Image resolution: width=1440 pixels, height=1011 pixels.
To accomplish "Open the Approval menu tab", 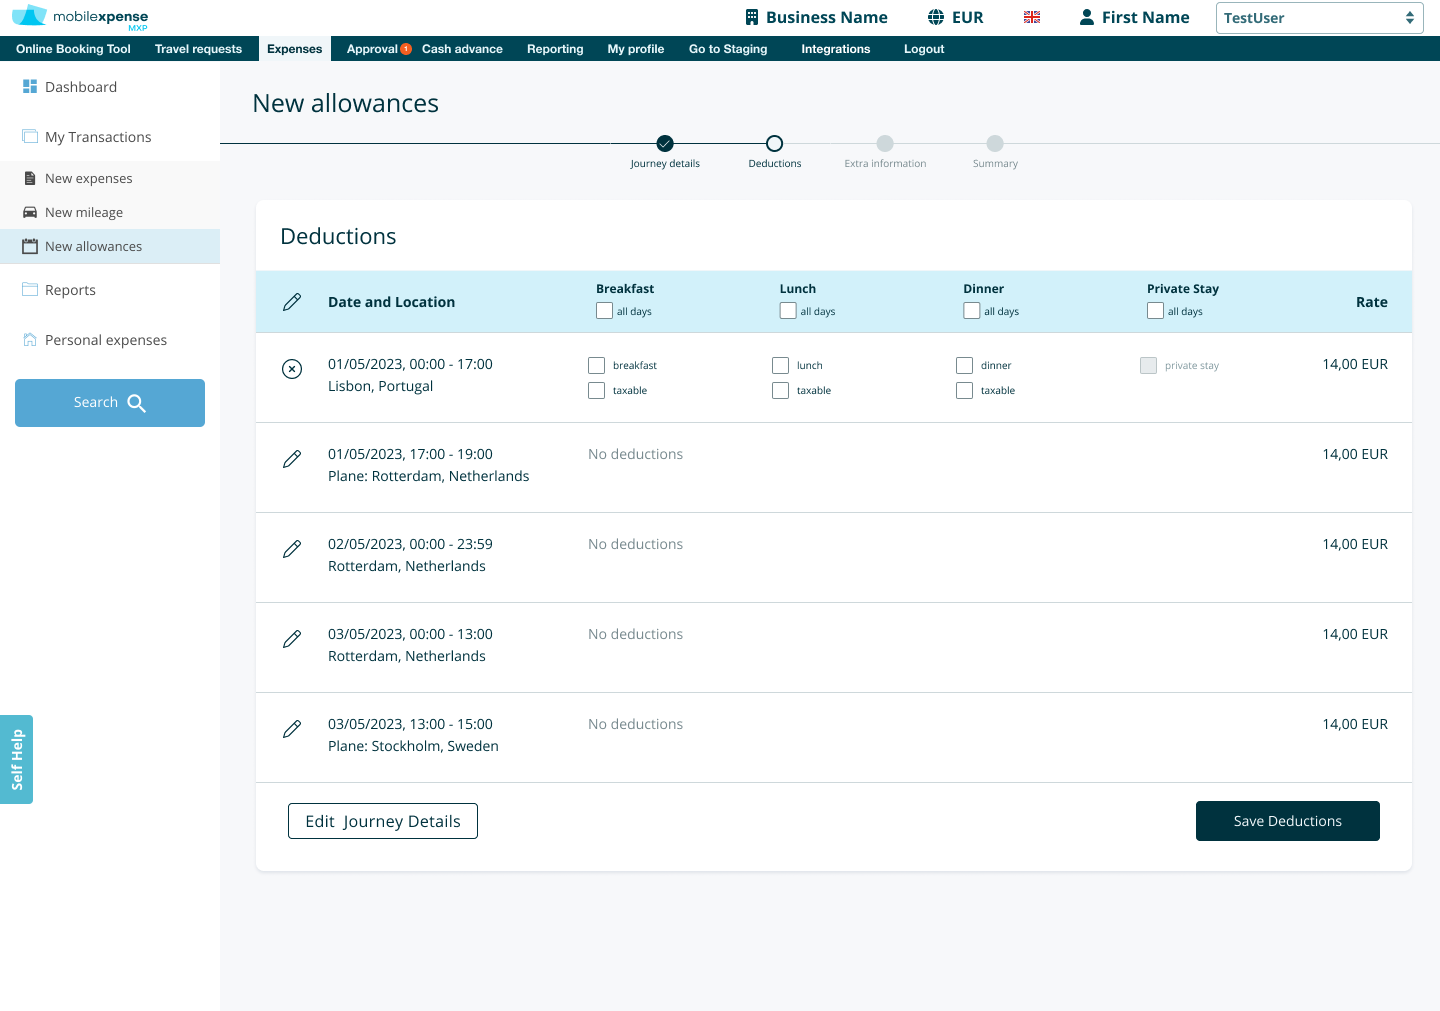I will click(x=372, y=49).
